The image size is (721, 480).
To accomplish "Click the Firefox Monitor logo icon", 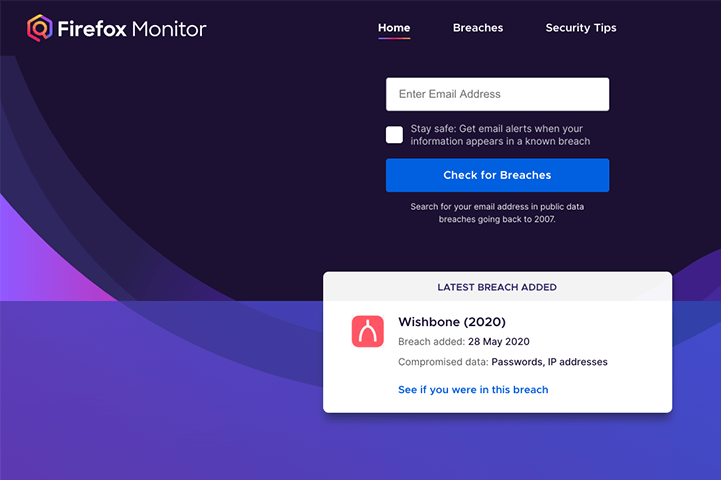I will [40, 28].
